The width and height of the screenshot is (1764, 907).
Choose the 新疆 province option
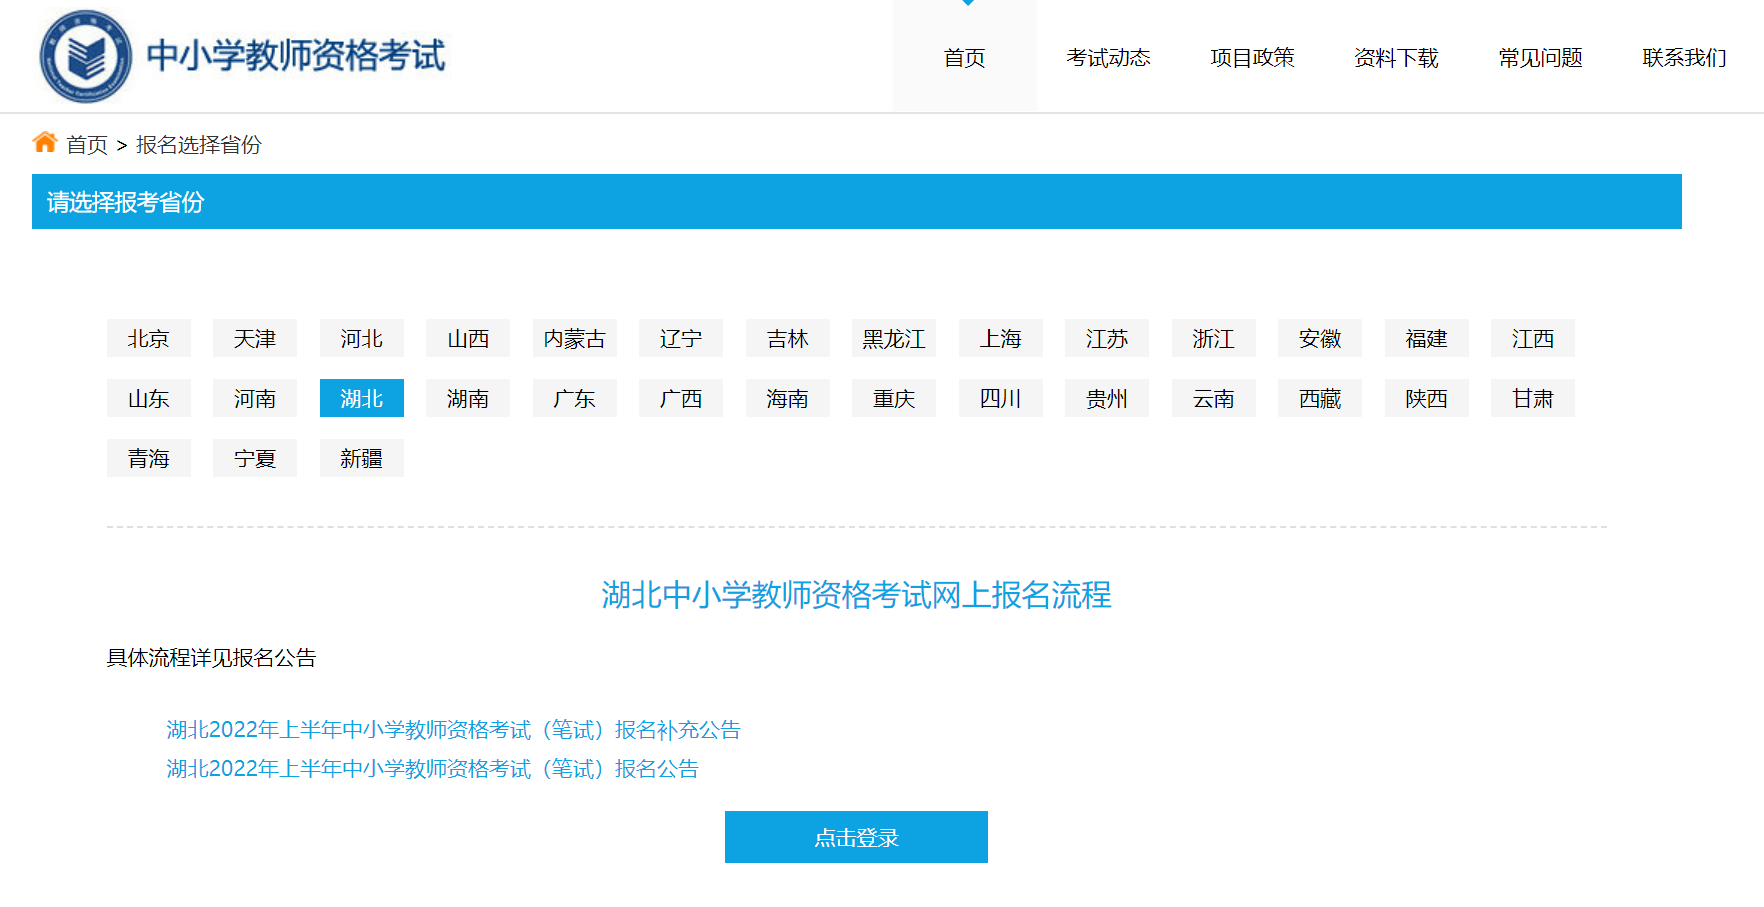361,459
